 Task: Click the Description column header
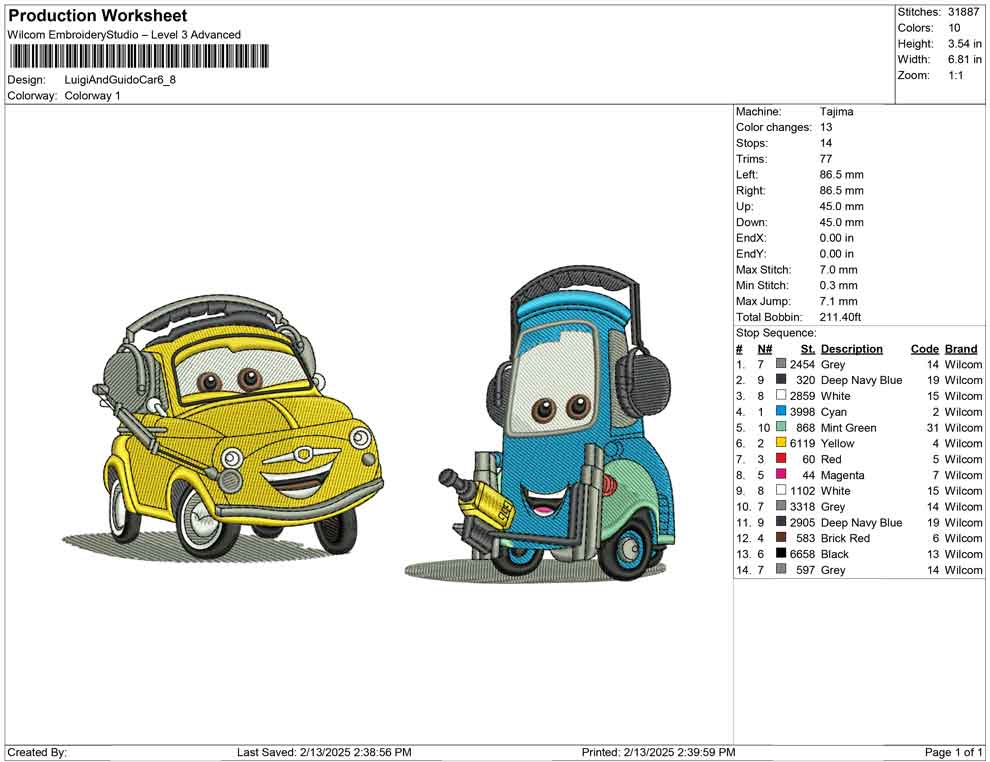(x=851, y=348)
